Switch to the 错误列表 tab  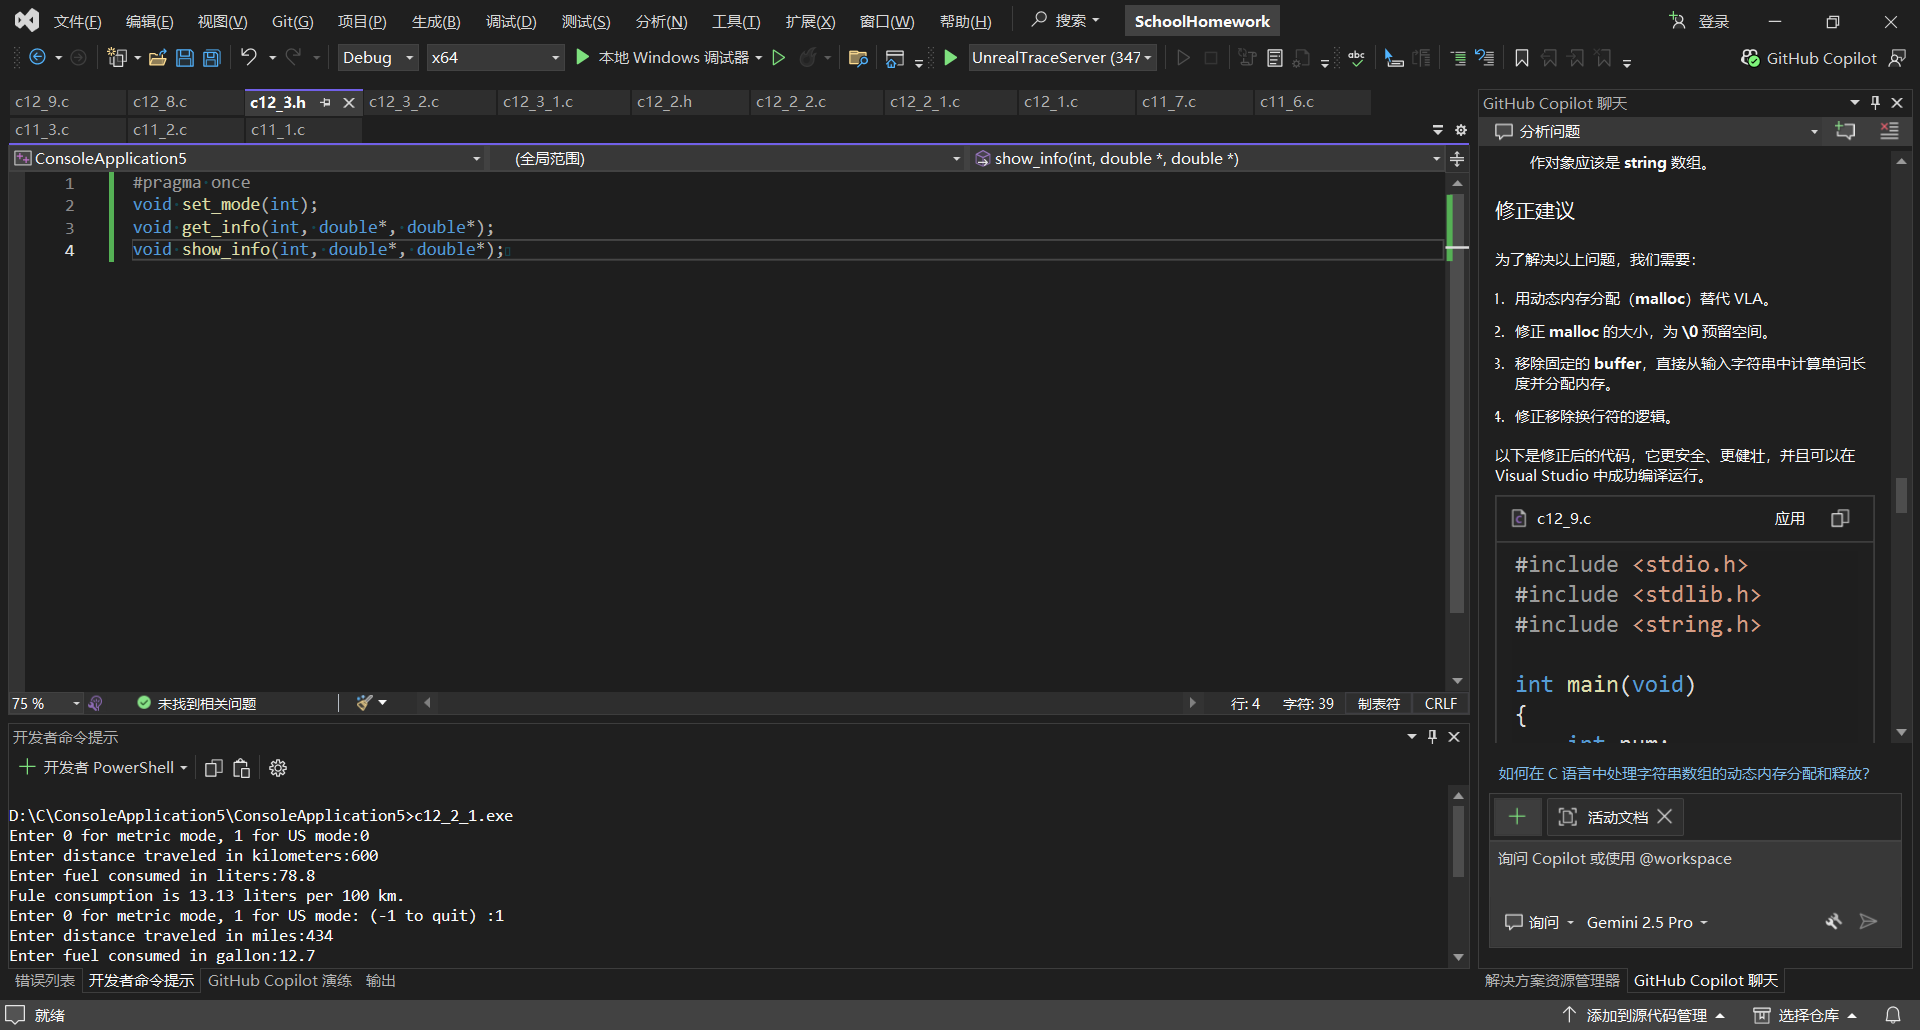(45, 981)
